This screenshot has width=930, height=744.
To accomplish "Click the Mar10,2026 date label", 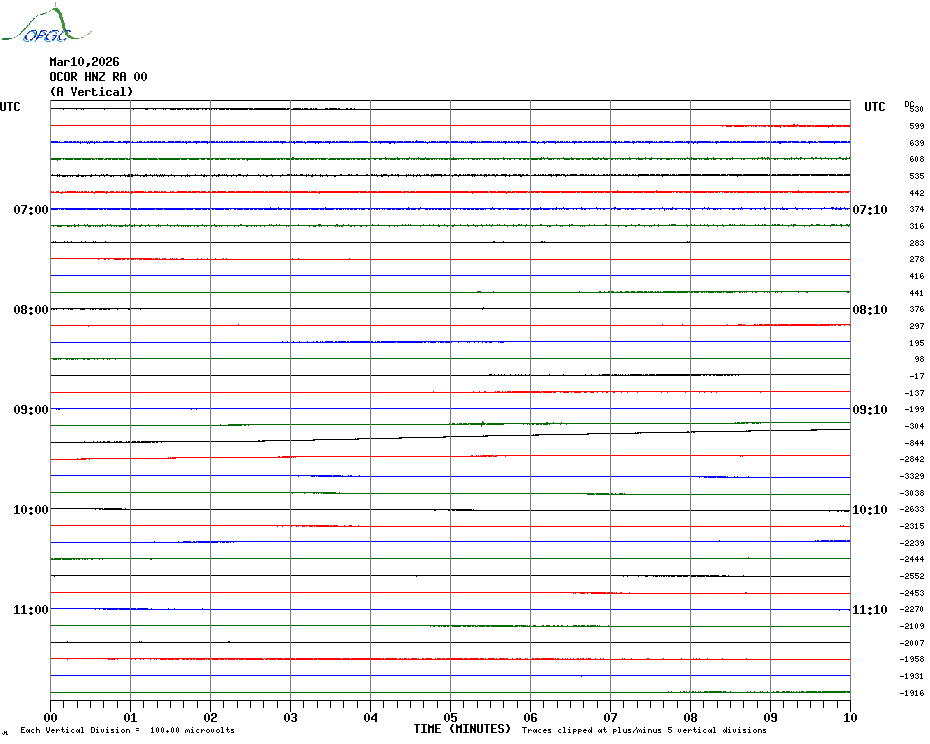I will click(x=84, y=62).
